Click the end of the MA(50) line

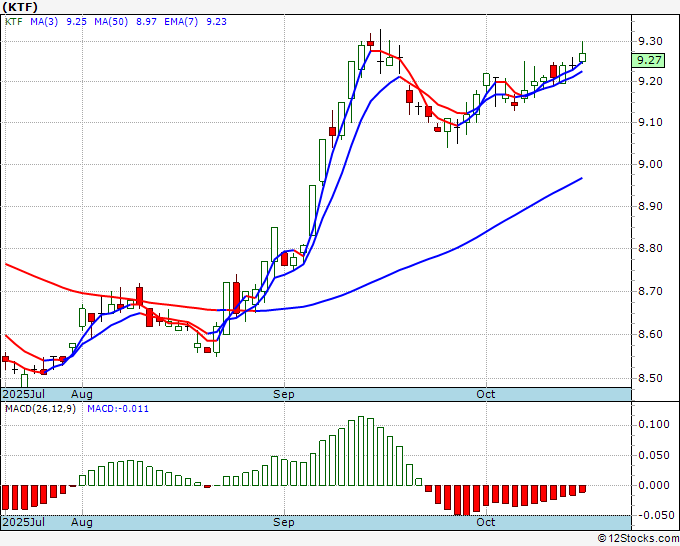[x=582, y=178]
